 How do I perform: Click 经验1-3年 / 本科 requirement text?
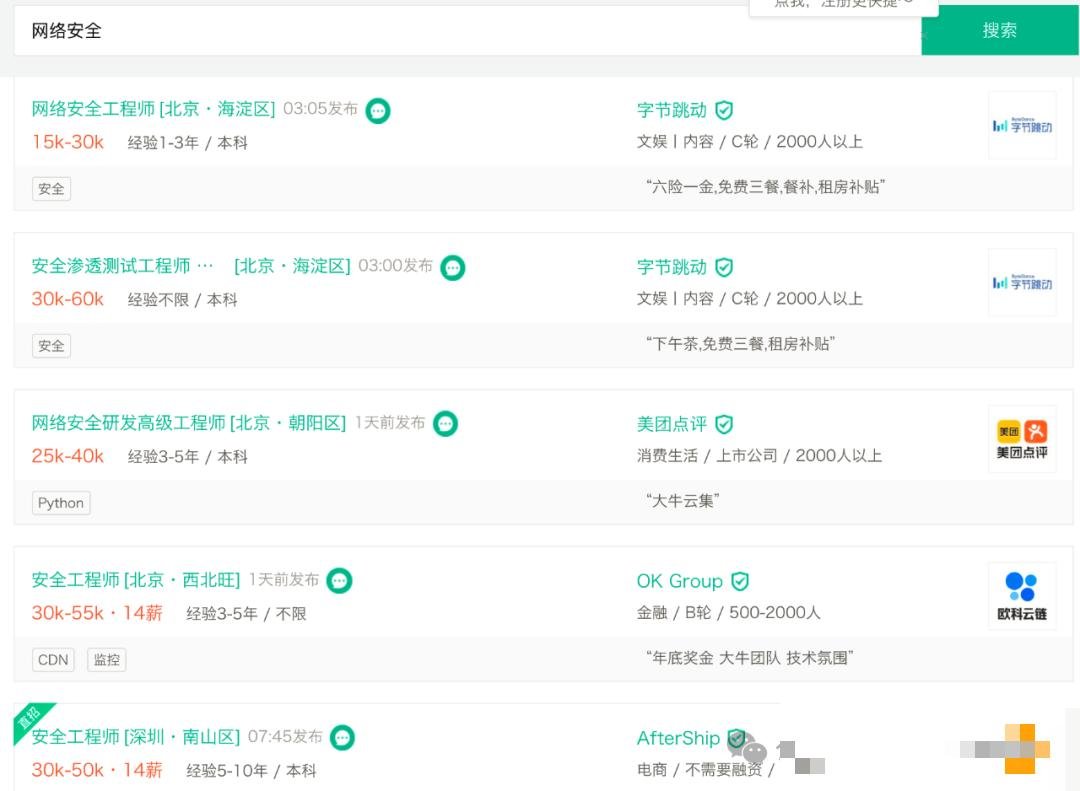[187, 143]
